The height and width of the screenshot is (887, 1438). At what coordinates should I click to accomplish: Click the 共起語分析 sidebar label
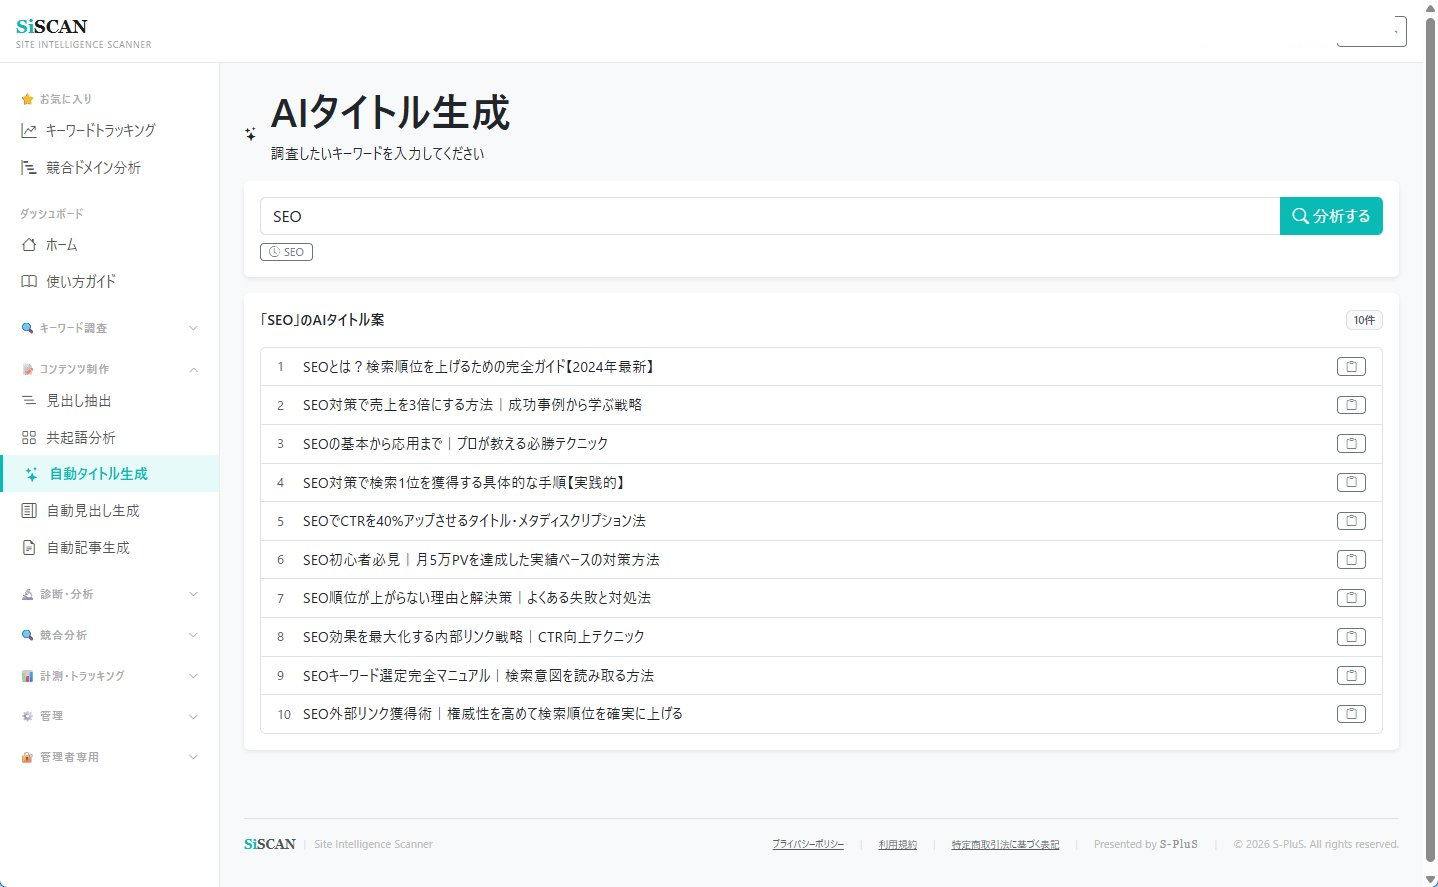pyautogui.click(x=81, y=438)
